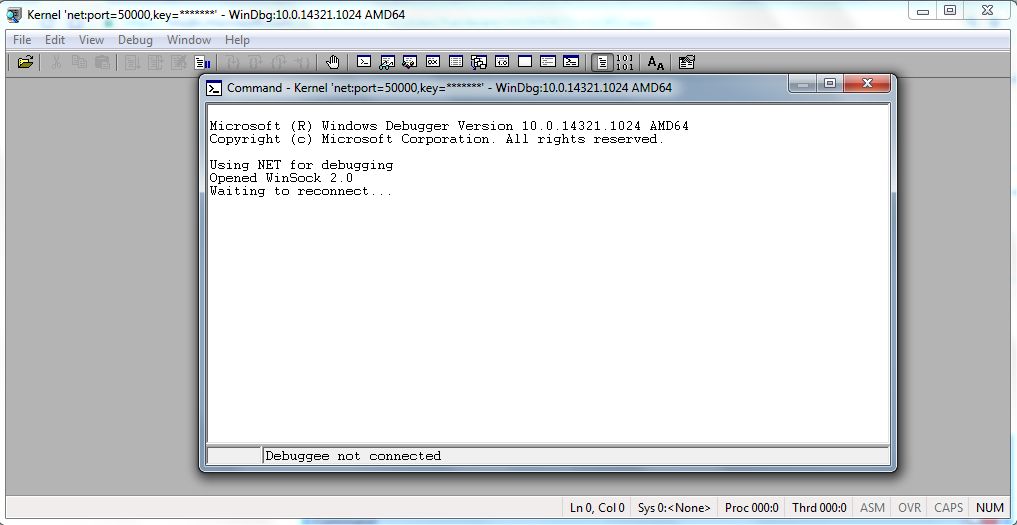Image resolution: width=1017 pixels, height=525 pixels.
Task: Click the Open Source File folder icon
Action: (x=25, y=62)
